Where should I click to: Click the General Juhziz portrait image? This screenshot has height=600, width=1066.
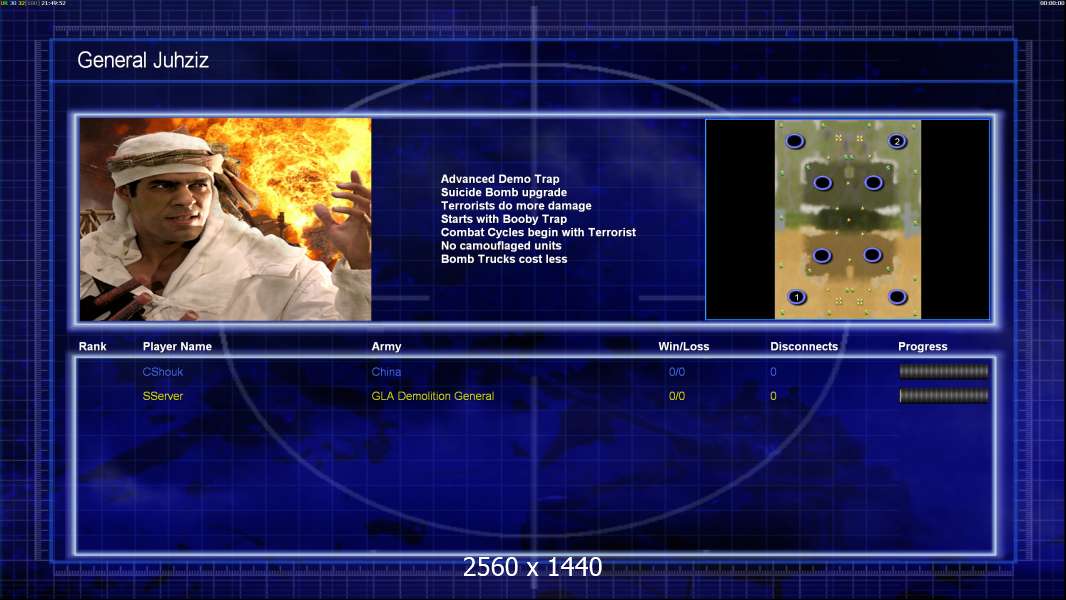[x=226, y=219]
